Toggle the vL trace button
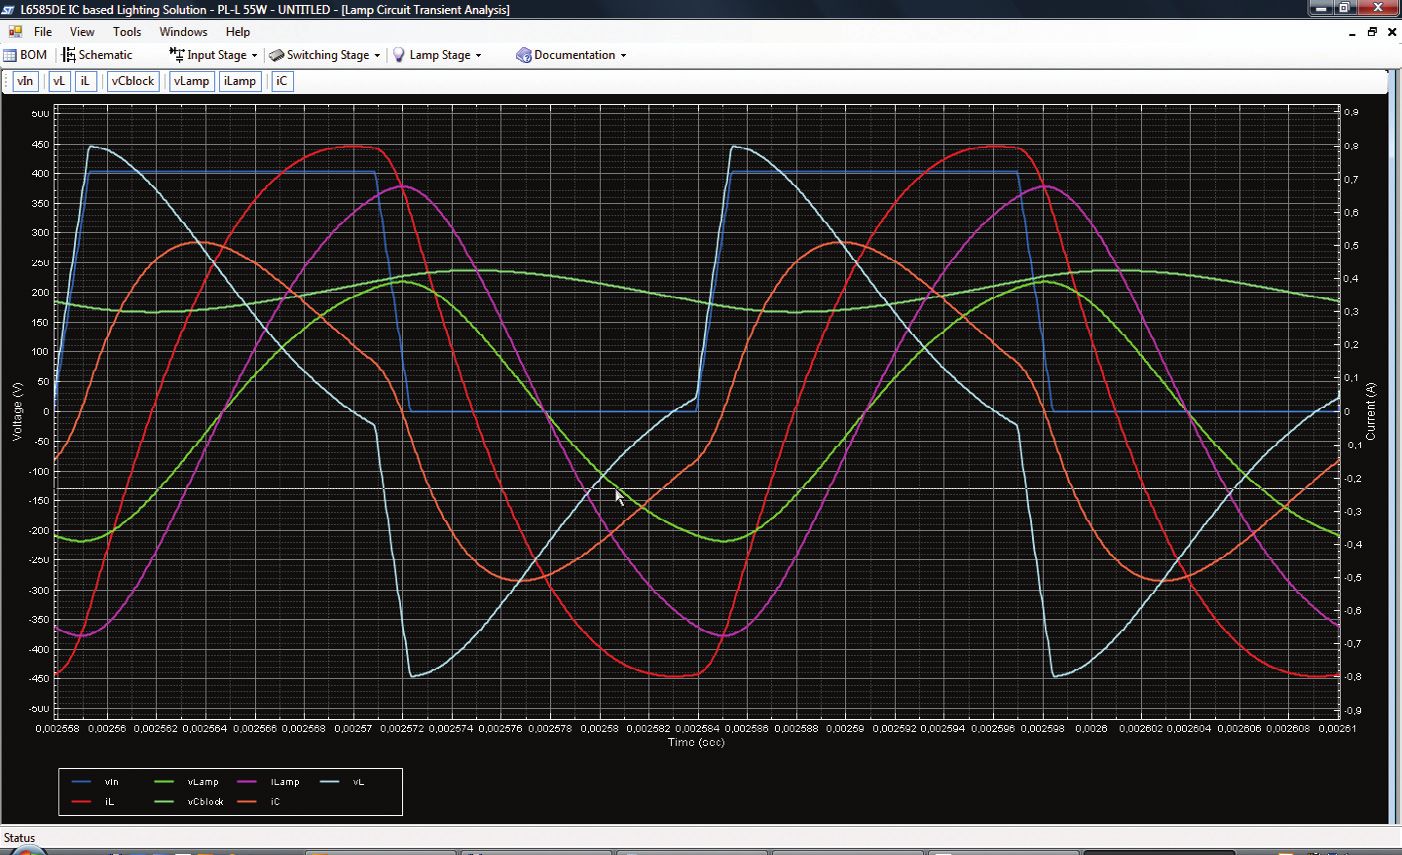The height and width of the screenshot is (855, 1402). (59, 81)
